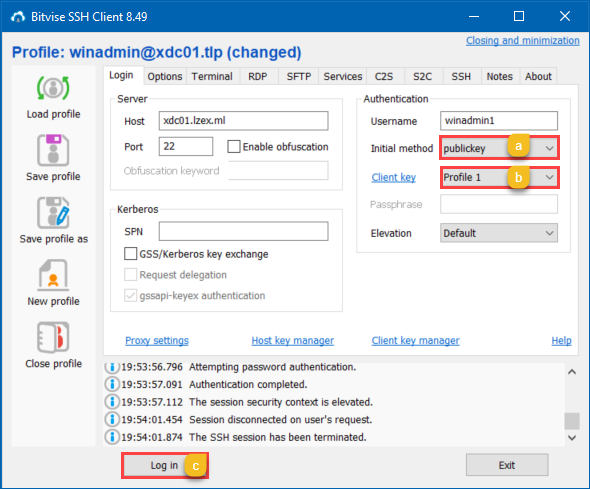Click info icon beside Session disconnected log
Image resolution: width=590 pixels, height=489 pixels.
pos(112,419)
